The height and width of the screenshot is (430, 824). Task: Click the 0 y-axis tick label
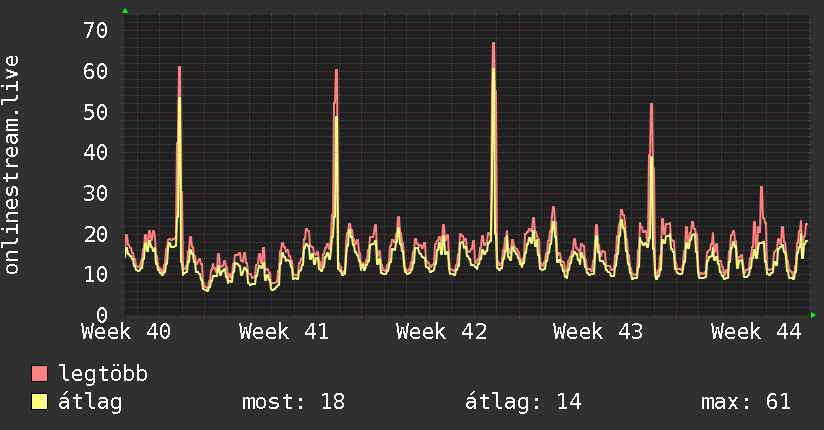point(102,315)
